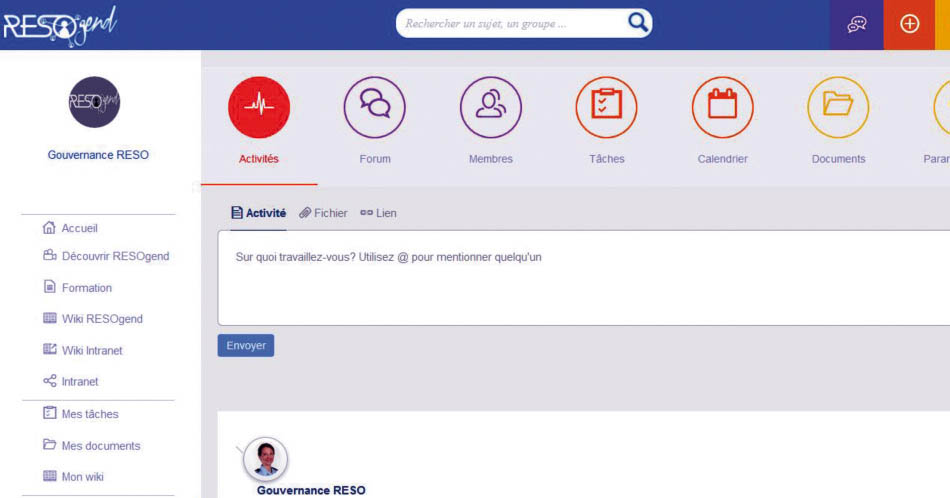The width and height of the screenshot is (950, 498).
Task: Select the Activité post tab
Action: pyautogui.click(x=258, y=213)
